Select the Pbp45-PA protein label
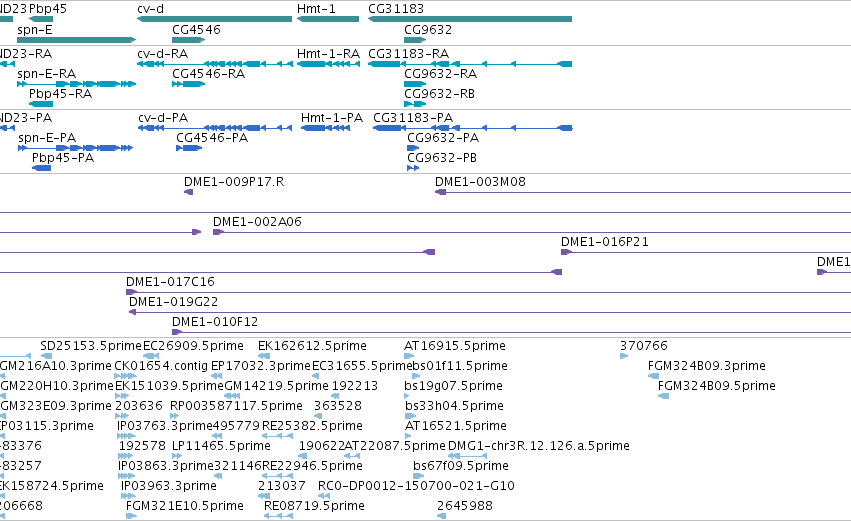Viewport: 851px width, 521px height. [63, 158]
